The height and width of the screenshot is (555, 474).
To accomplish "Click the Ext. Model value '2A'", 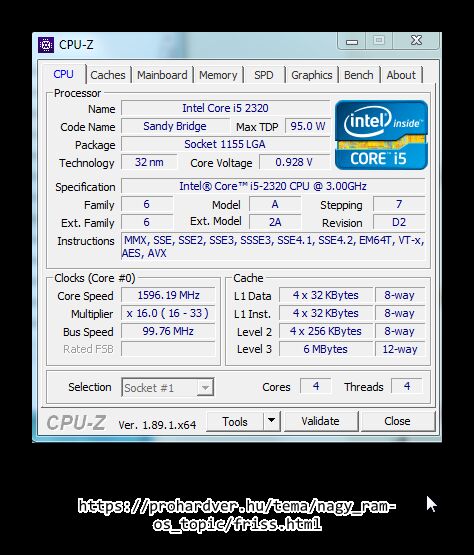I will point(275,222).
